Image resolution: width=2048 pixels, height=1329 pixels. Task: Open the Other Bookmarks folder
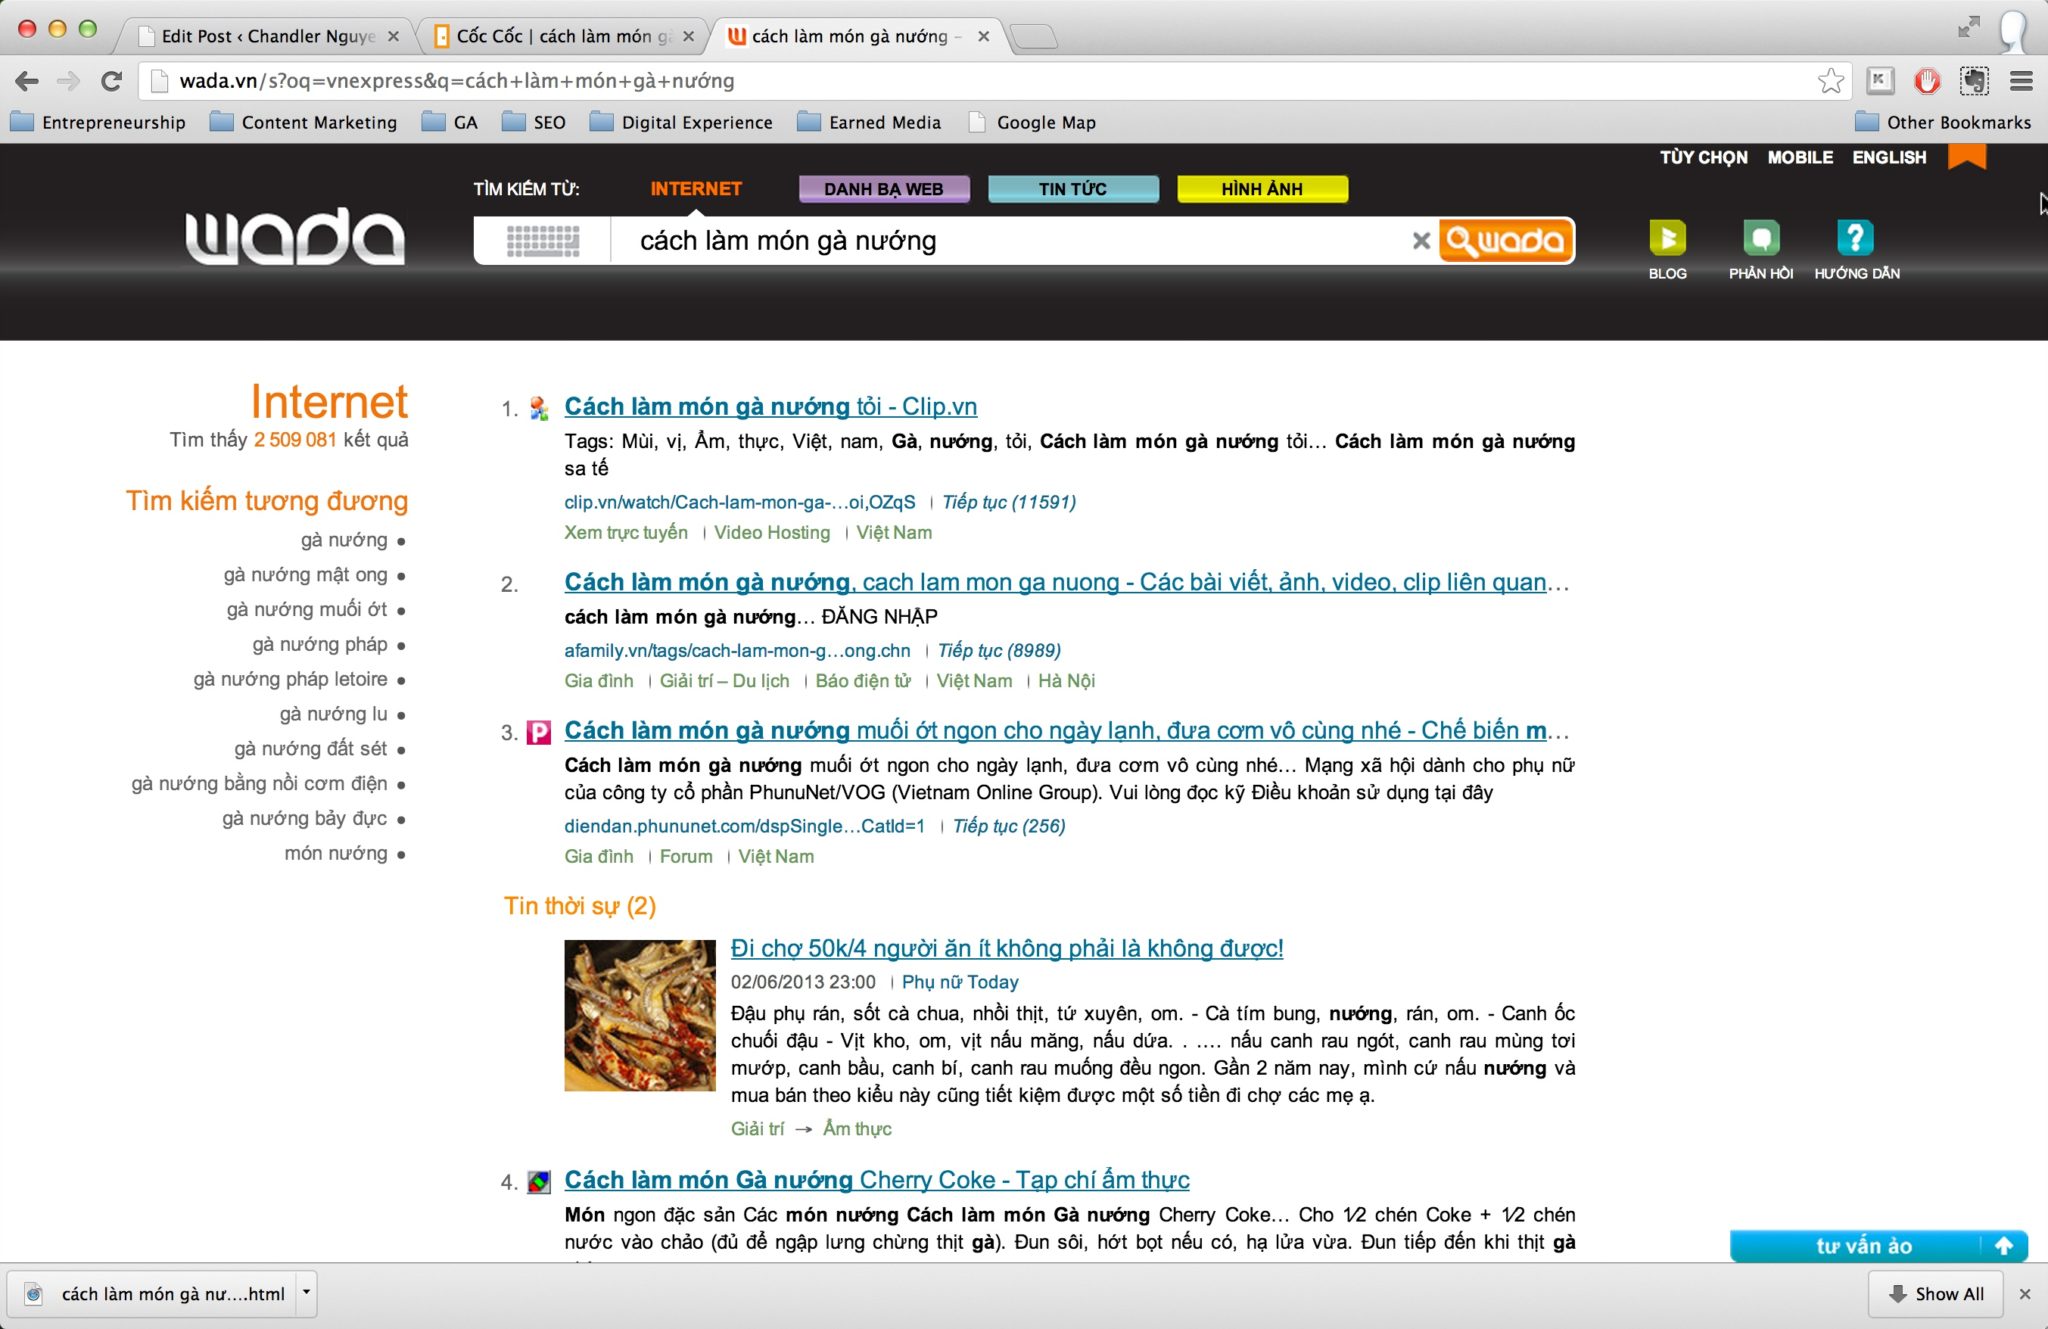click(1943, 122)
